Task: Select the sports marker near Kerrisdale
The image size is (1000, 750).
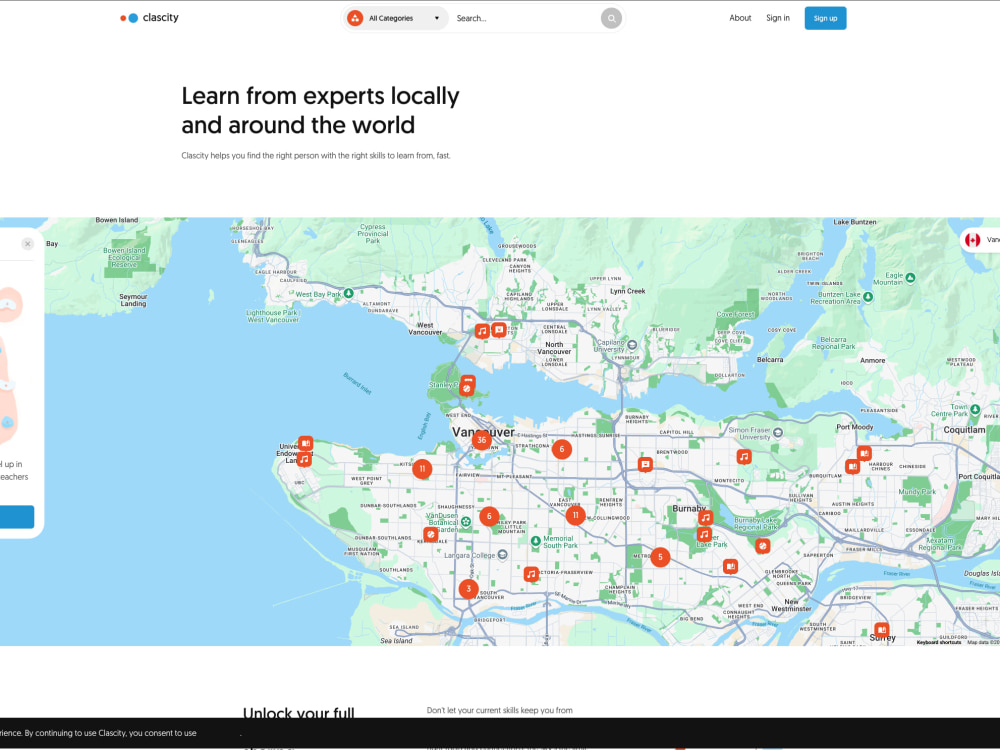Action: tap(430, 534)
